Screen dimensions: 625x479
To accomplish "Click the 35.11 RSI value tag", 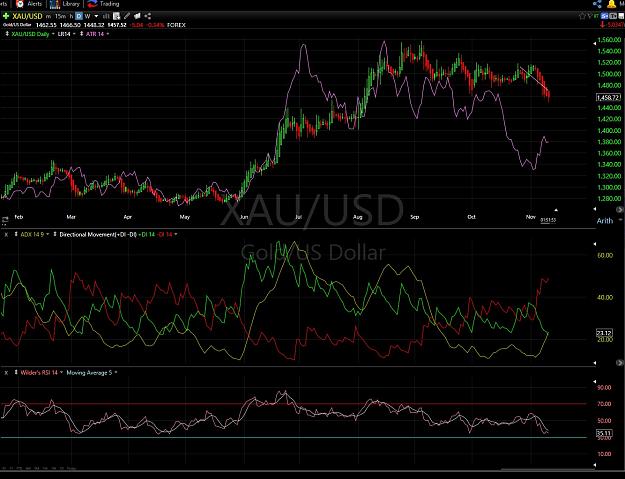I will (604, 433).
